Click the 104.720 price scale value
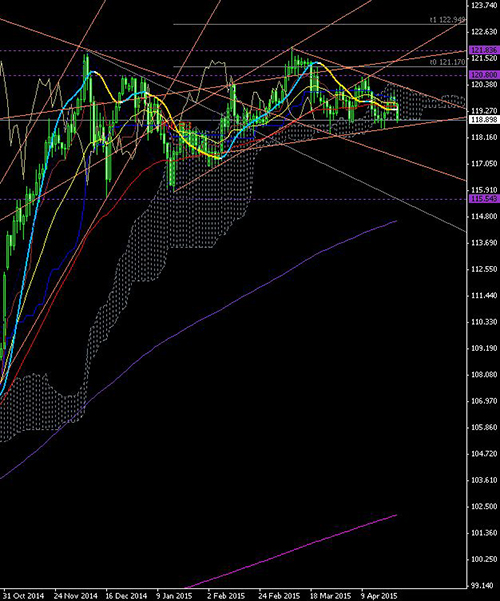 pyautogui.click(x=484, y=454)
